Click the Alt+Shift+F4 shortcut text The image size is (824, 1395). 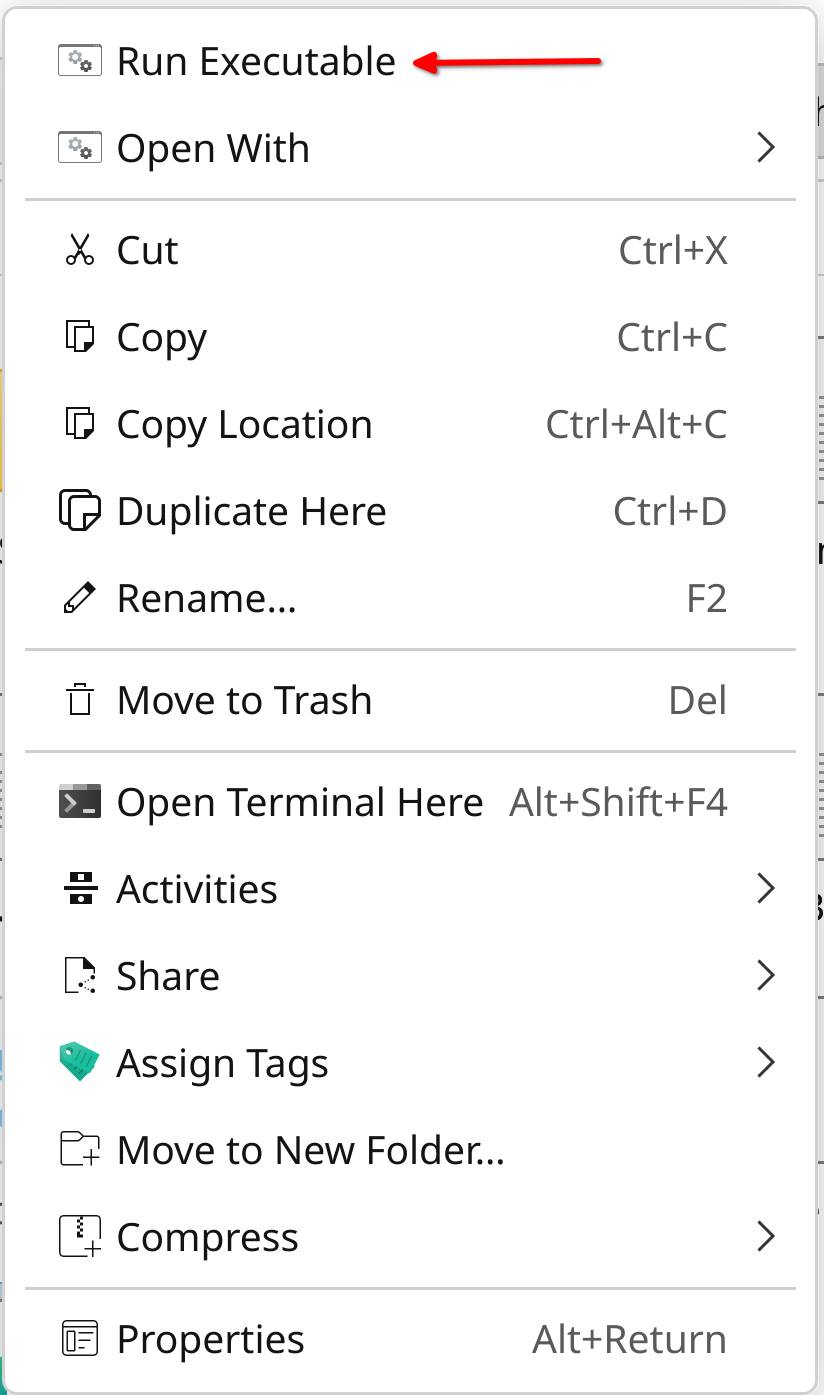point(619,802)
